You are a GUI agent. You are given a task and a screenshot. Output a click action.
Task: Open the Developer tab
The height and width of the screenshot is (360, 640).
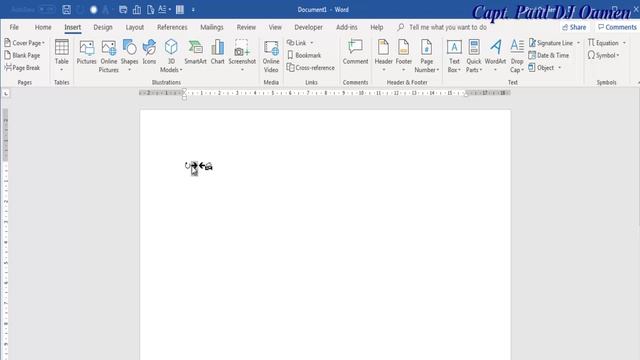click(x=309, y=27)
